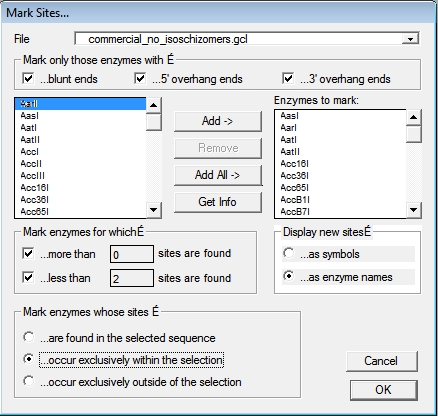438x416 pixels.
Task: Click the up arrow of left list scrollbar
Action: click(154, 105)
